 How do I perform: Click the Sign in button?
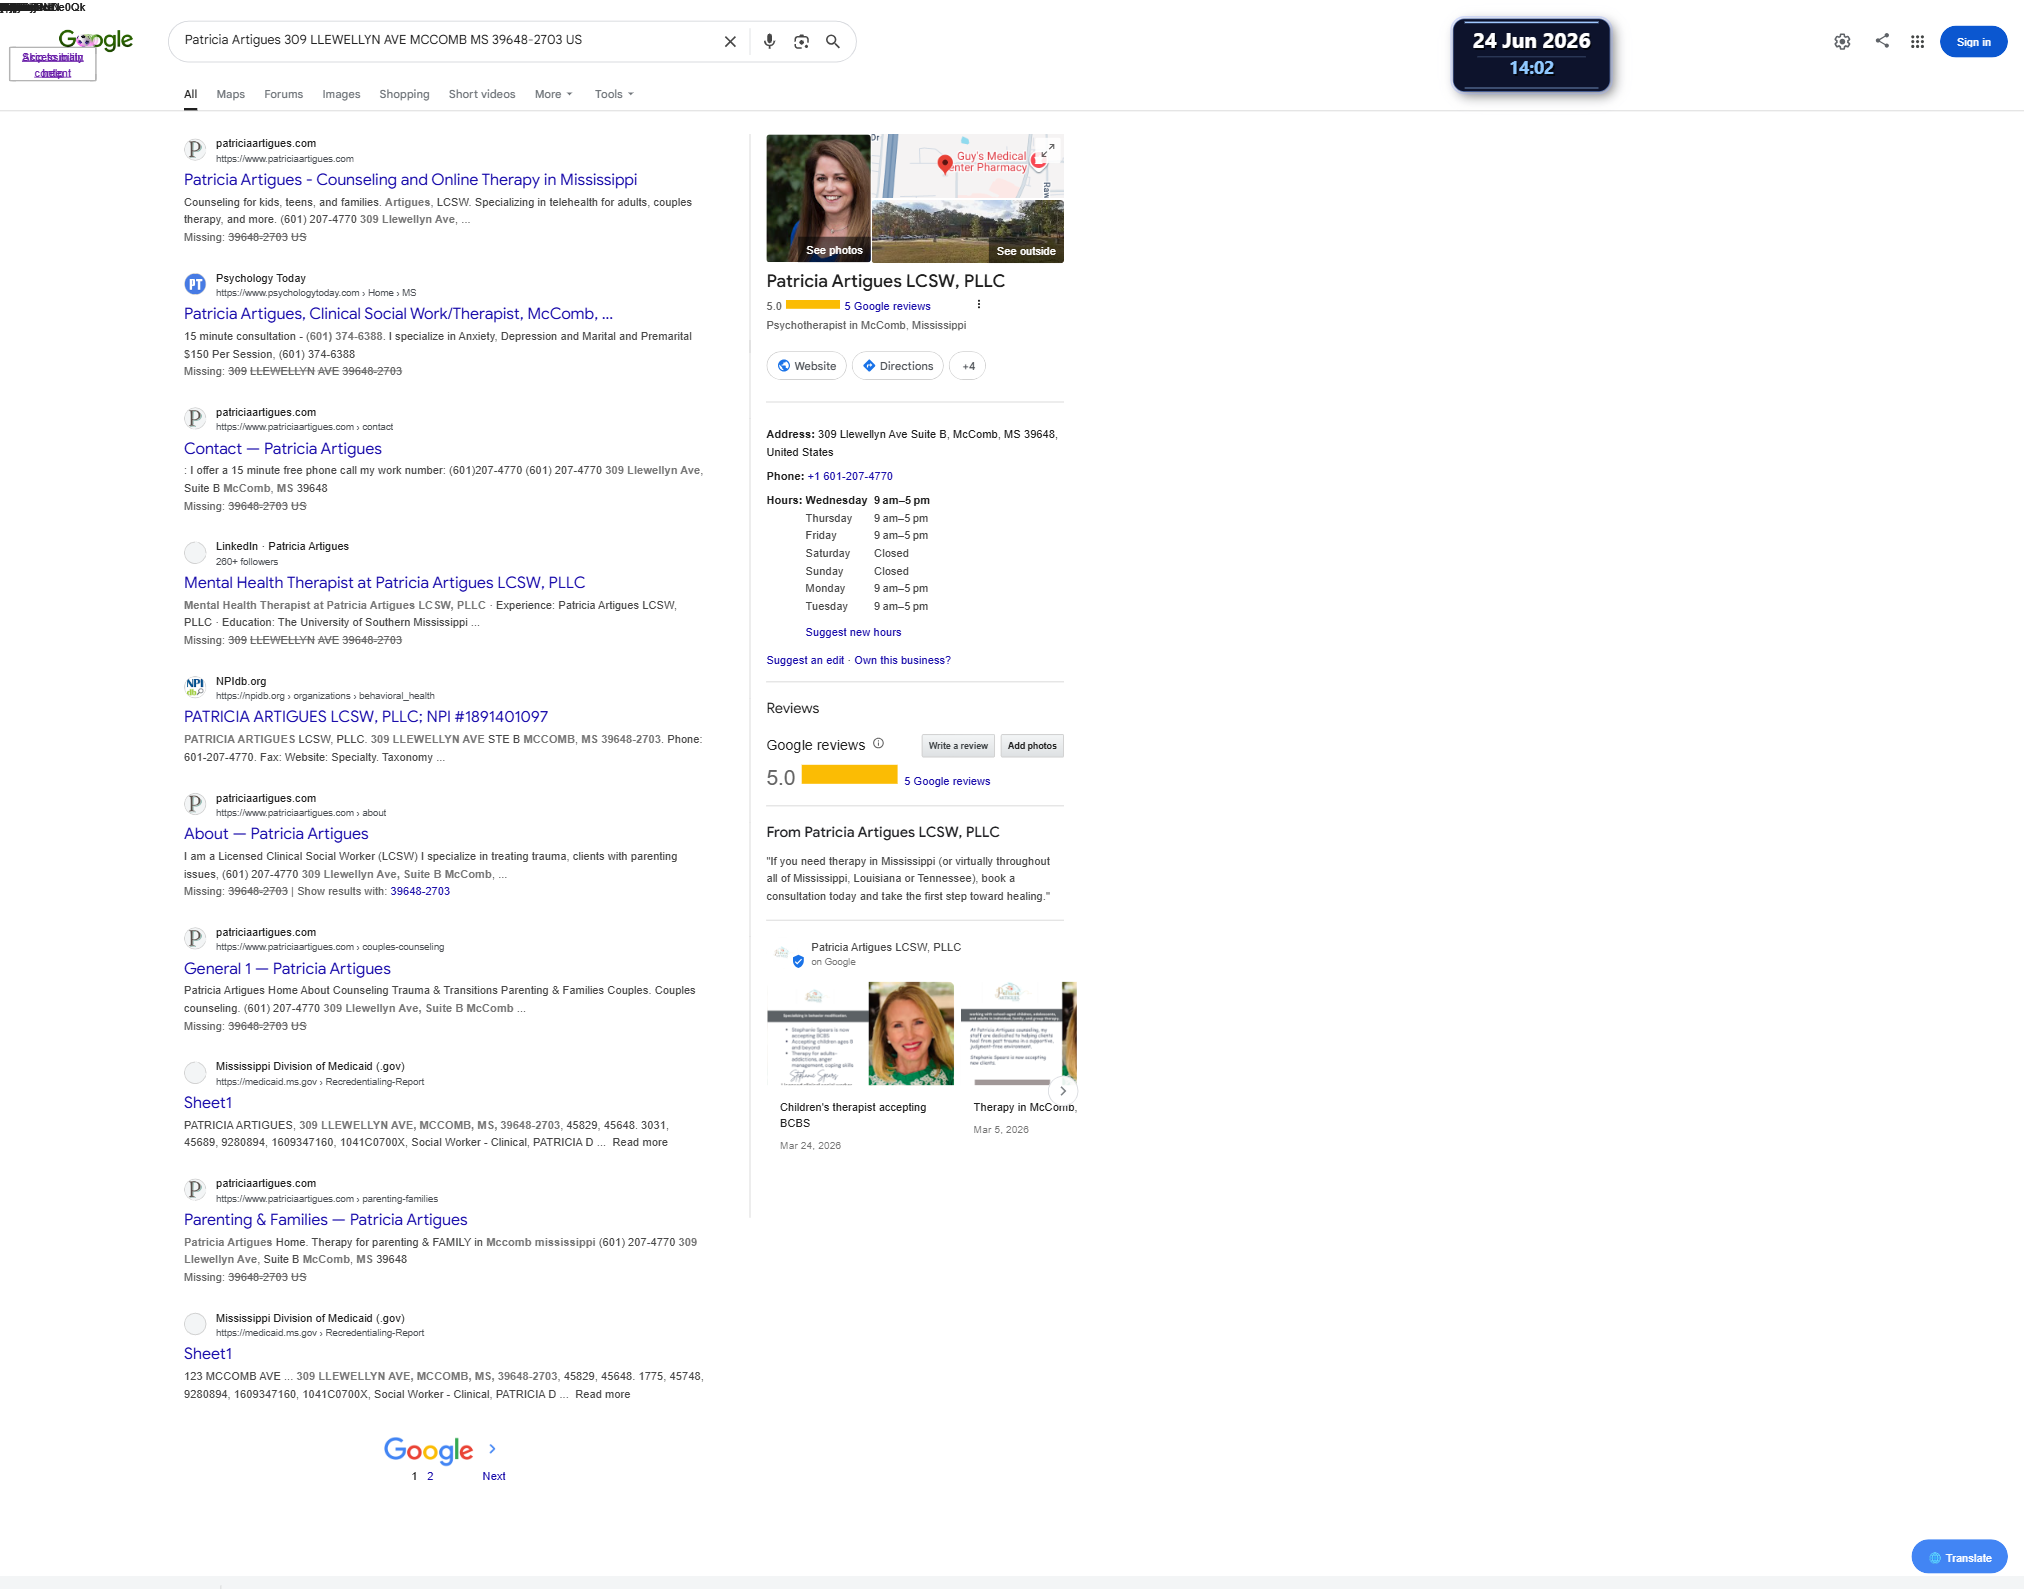pos(1973,42)
